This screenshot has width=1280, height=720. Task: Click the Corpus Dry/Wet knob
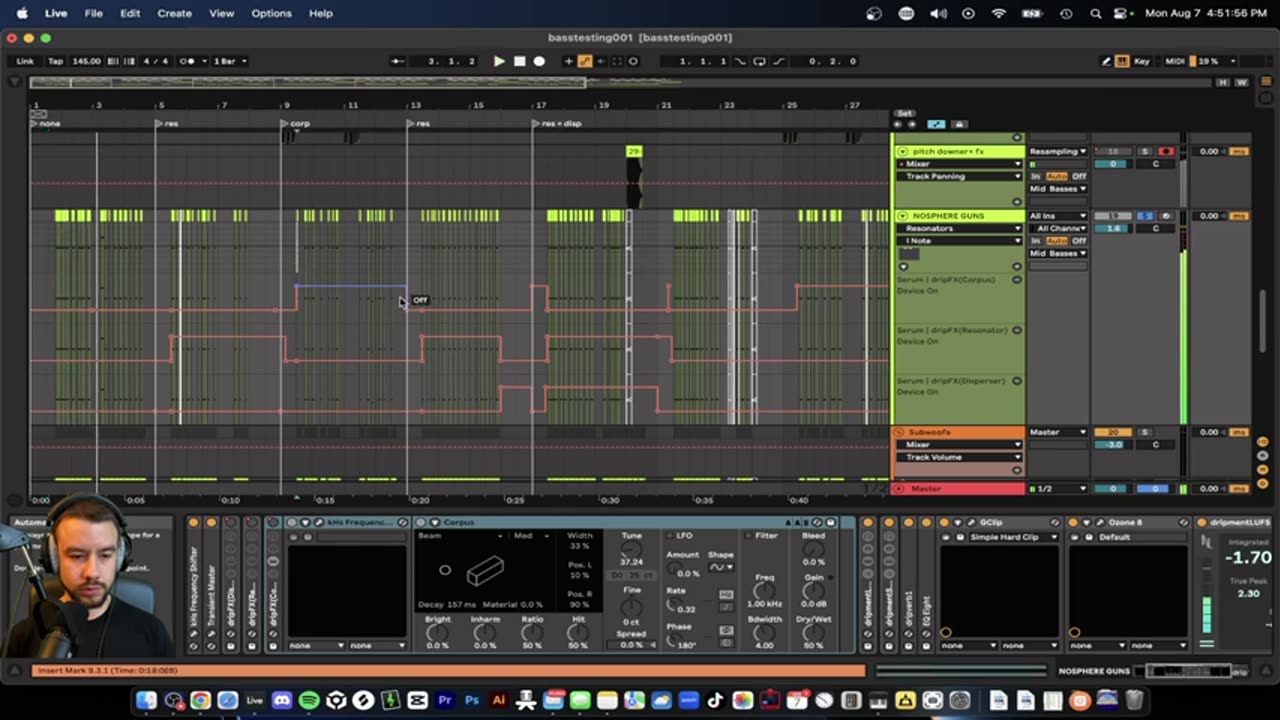813,634
